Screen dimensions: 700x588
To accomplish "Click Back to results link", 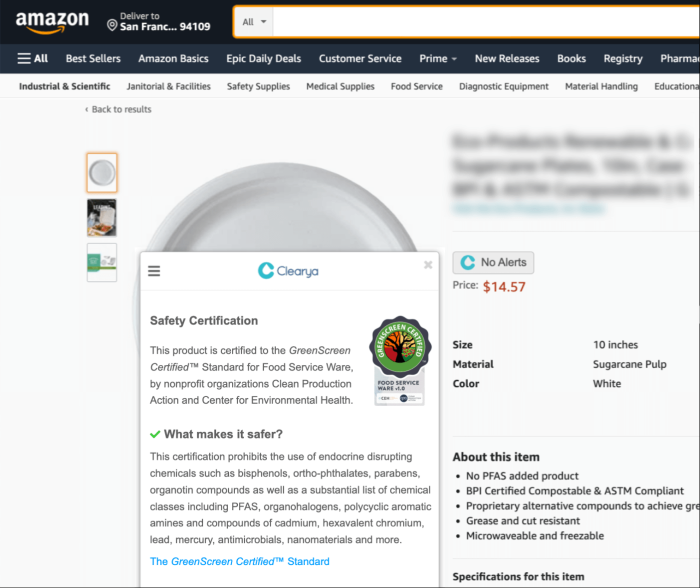I will click(x=118, y=109).
